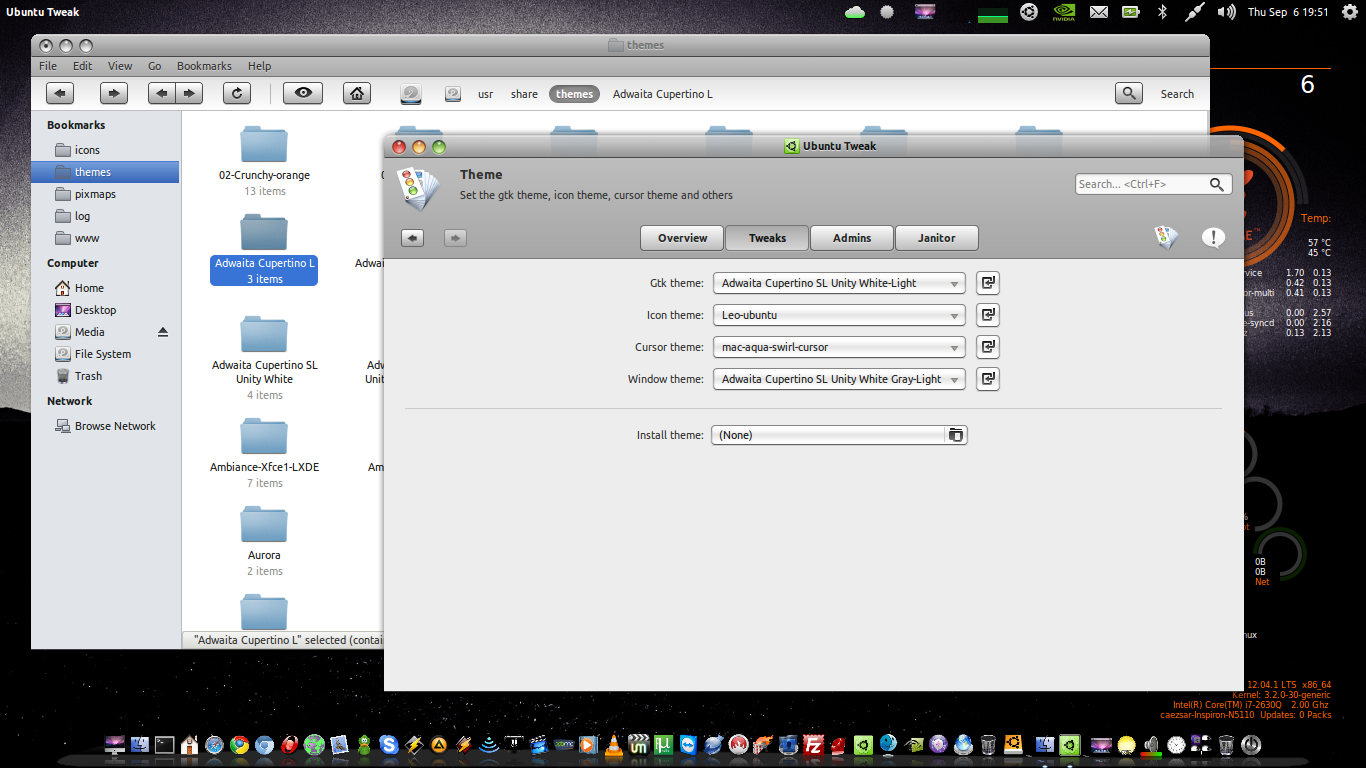This screenshot has height=768, width=1366.
Task: Open the system gear menu in the top panel
Action: click(1350, 12)
